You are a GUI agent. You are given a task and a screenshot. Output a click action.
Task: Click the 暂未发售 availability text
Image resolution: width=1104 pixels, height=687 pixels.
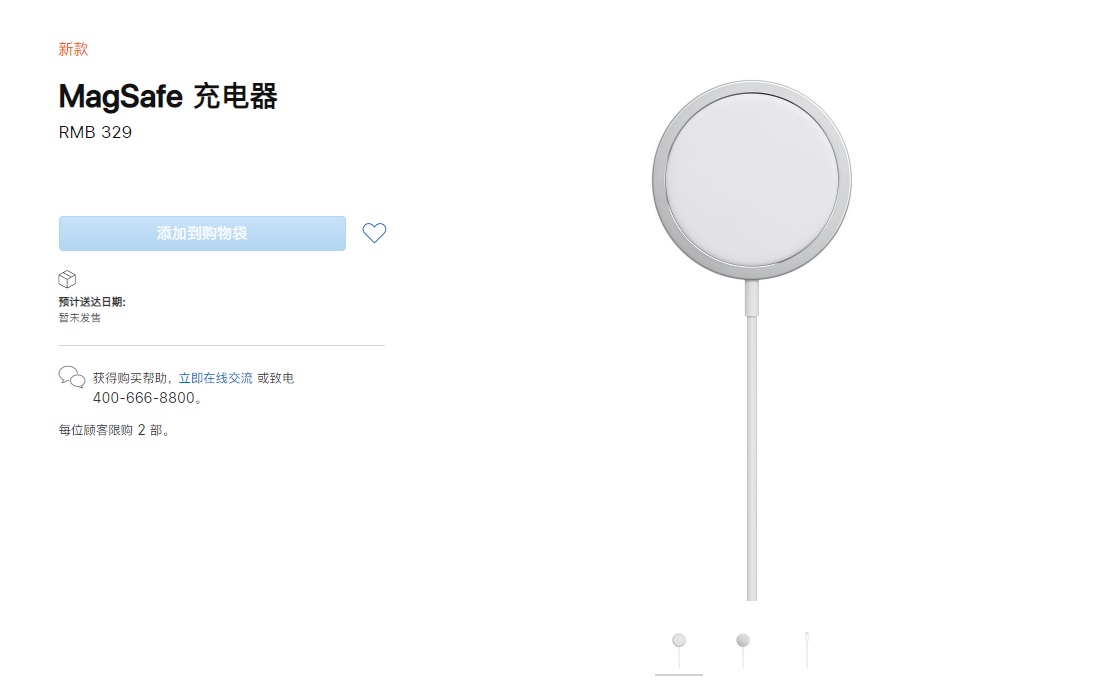pyautogui.click(x=77, y=317)
